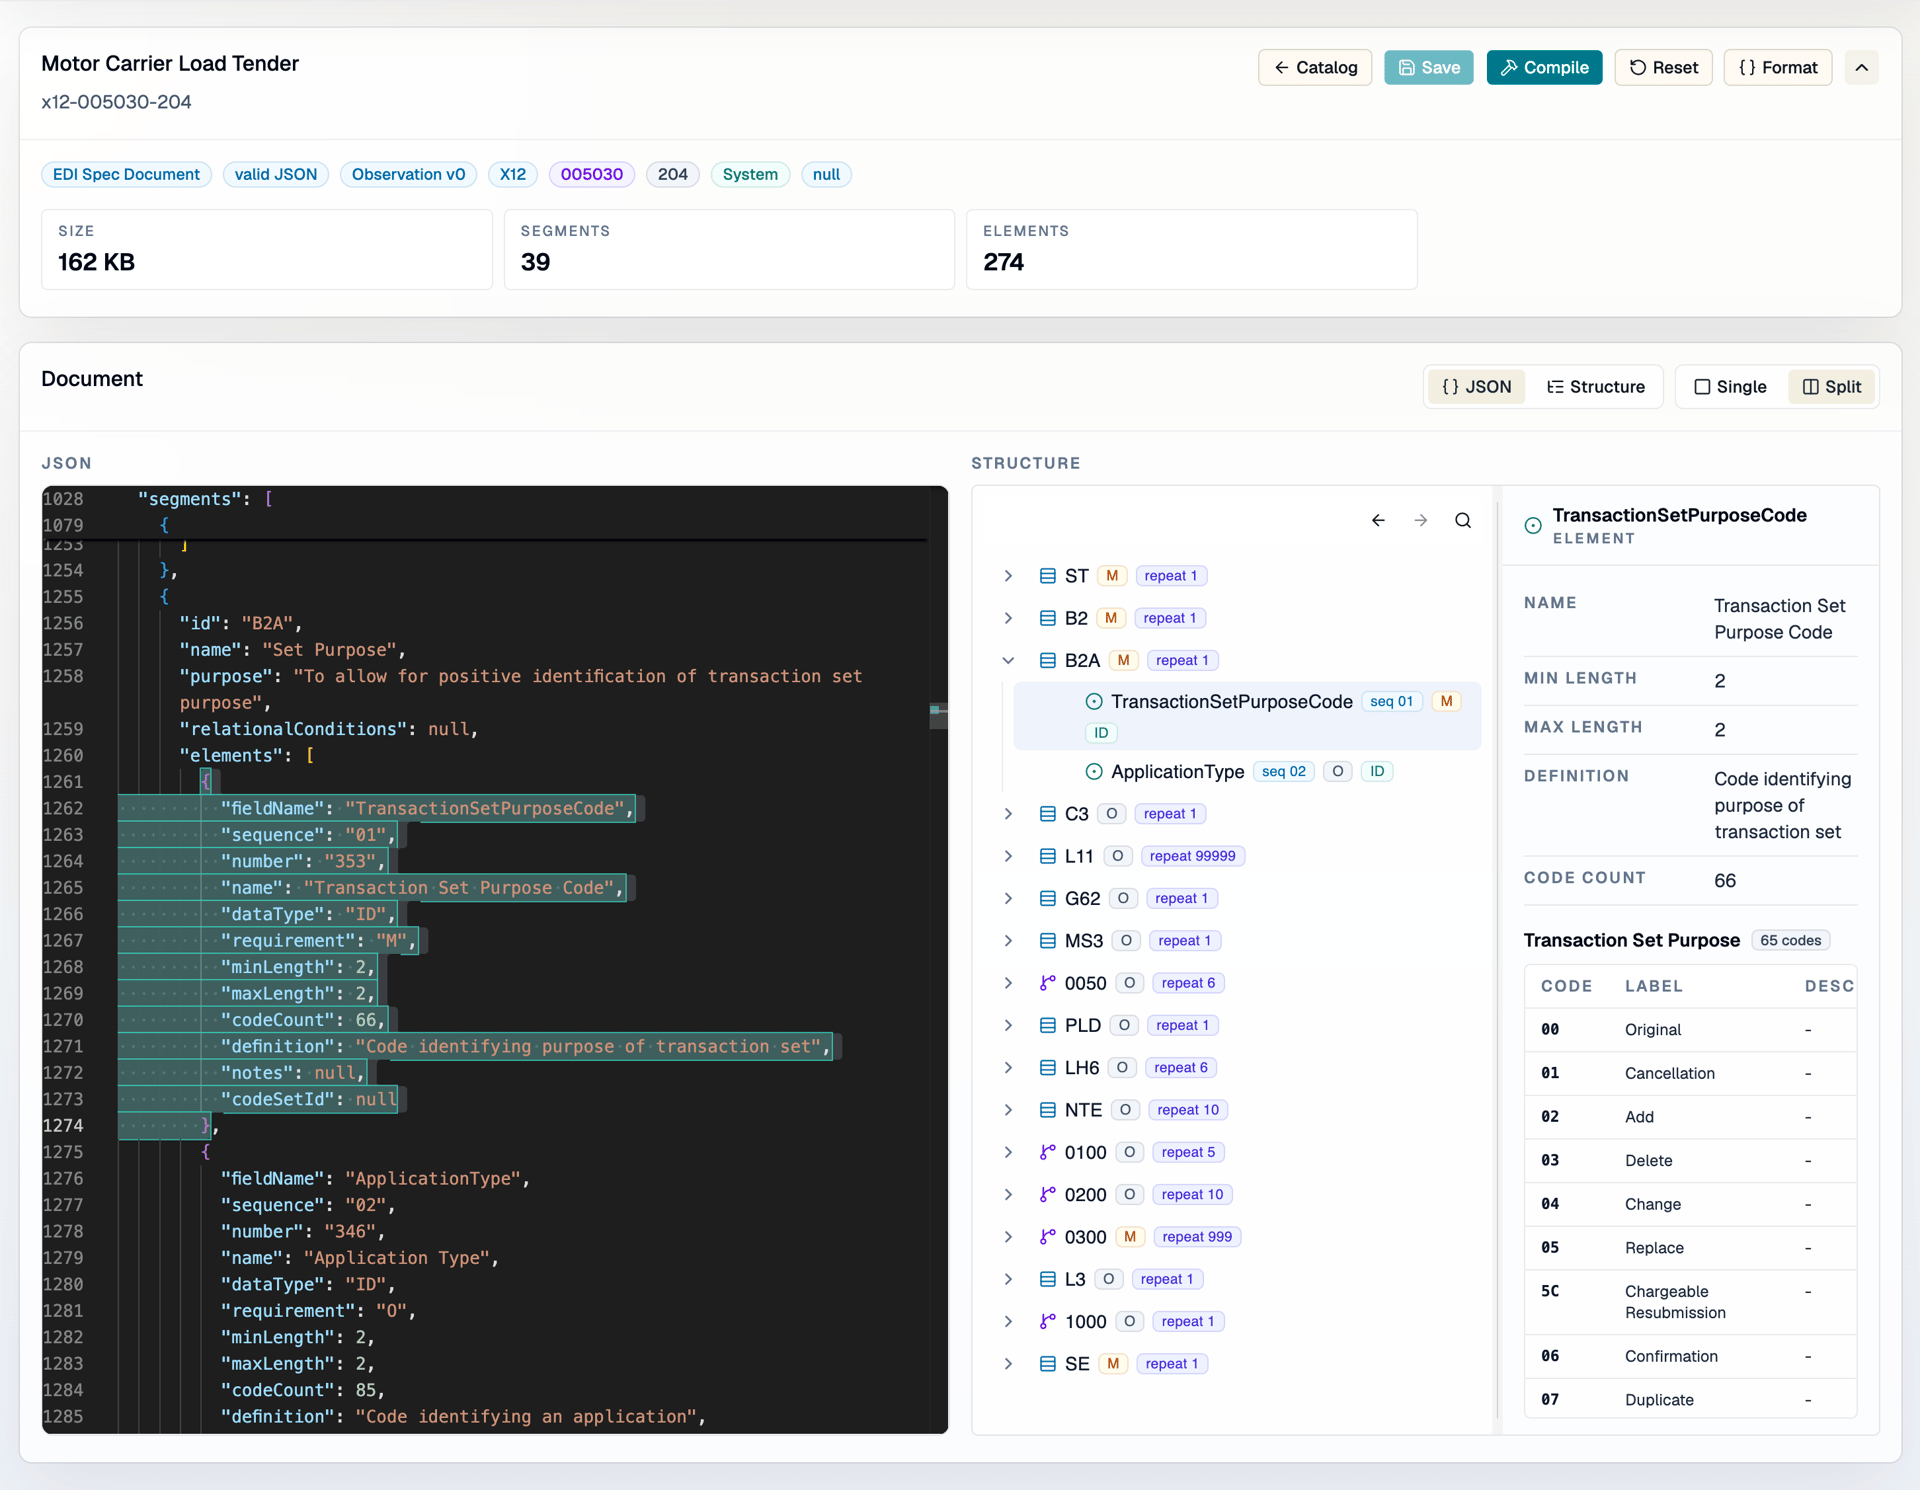Compile the EDI spec
The image size is (1920, 1490).
(1544, 67)
